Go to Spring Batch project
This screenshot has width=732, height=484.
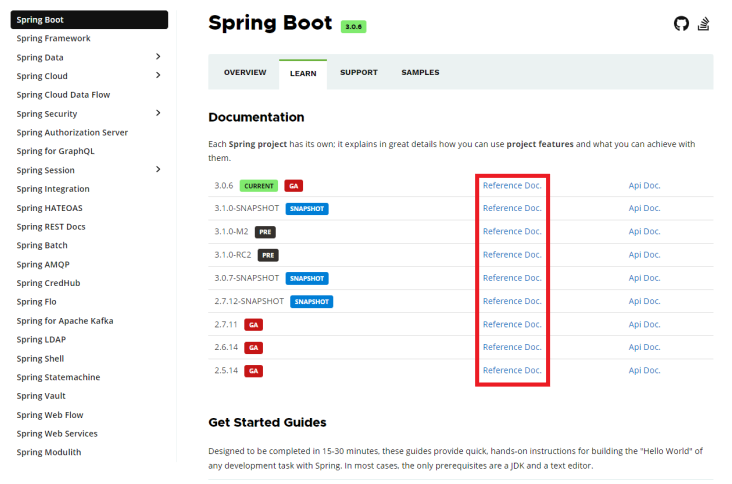pyautogui.click(x=42, y=246)
